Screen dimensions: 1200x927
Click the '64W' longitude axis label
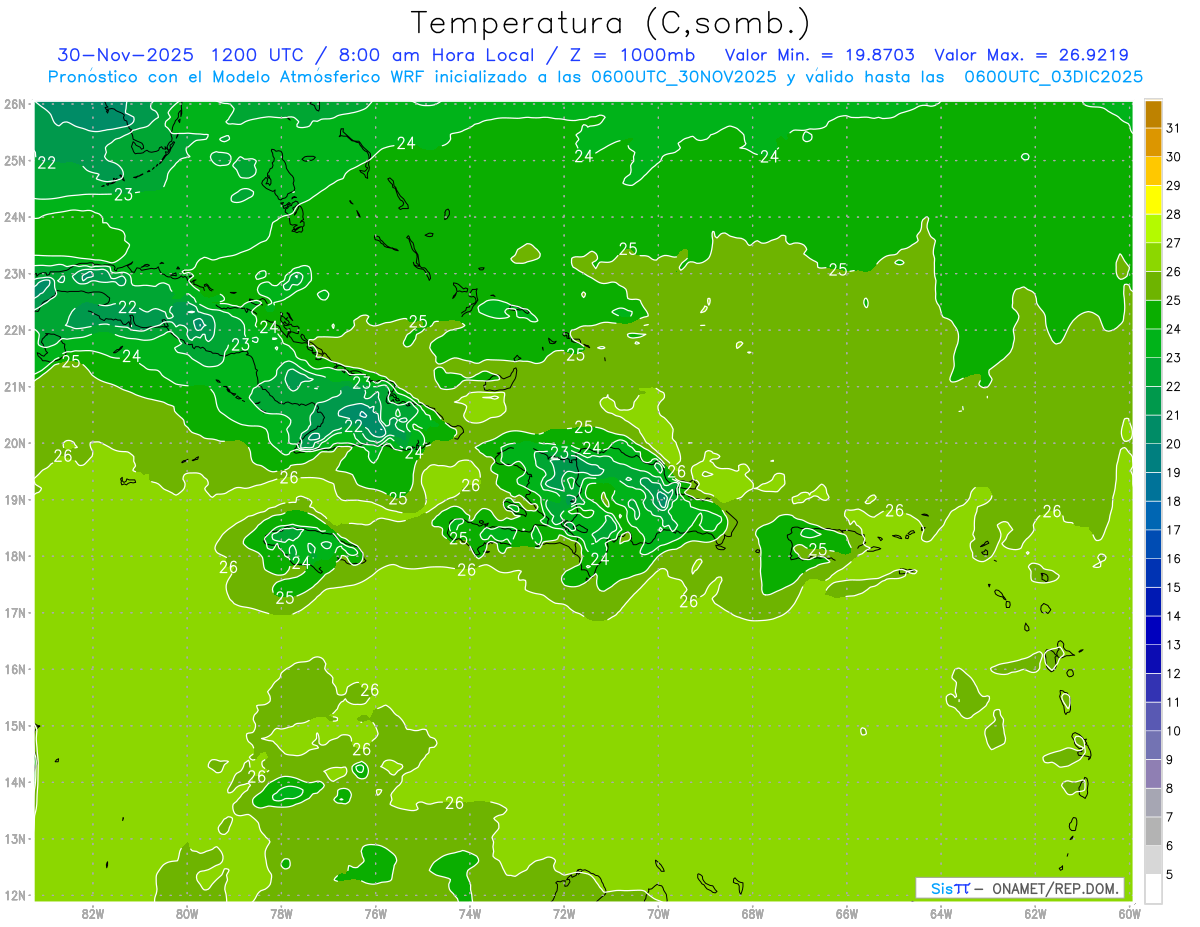[941, 913]
